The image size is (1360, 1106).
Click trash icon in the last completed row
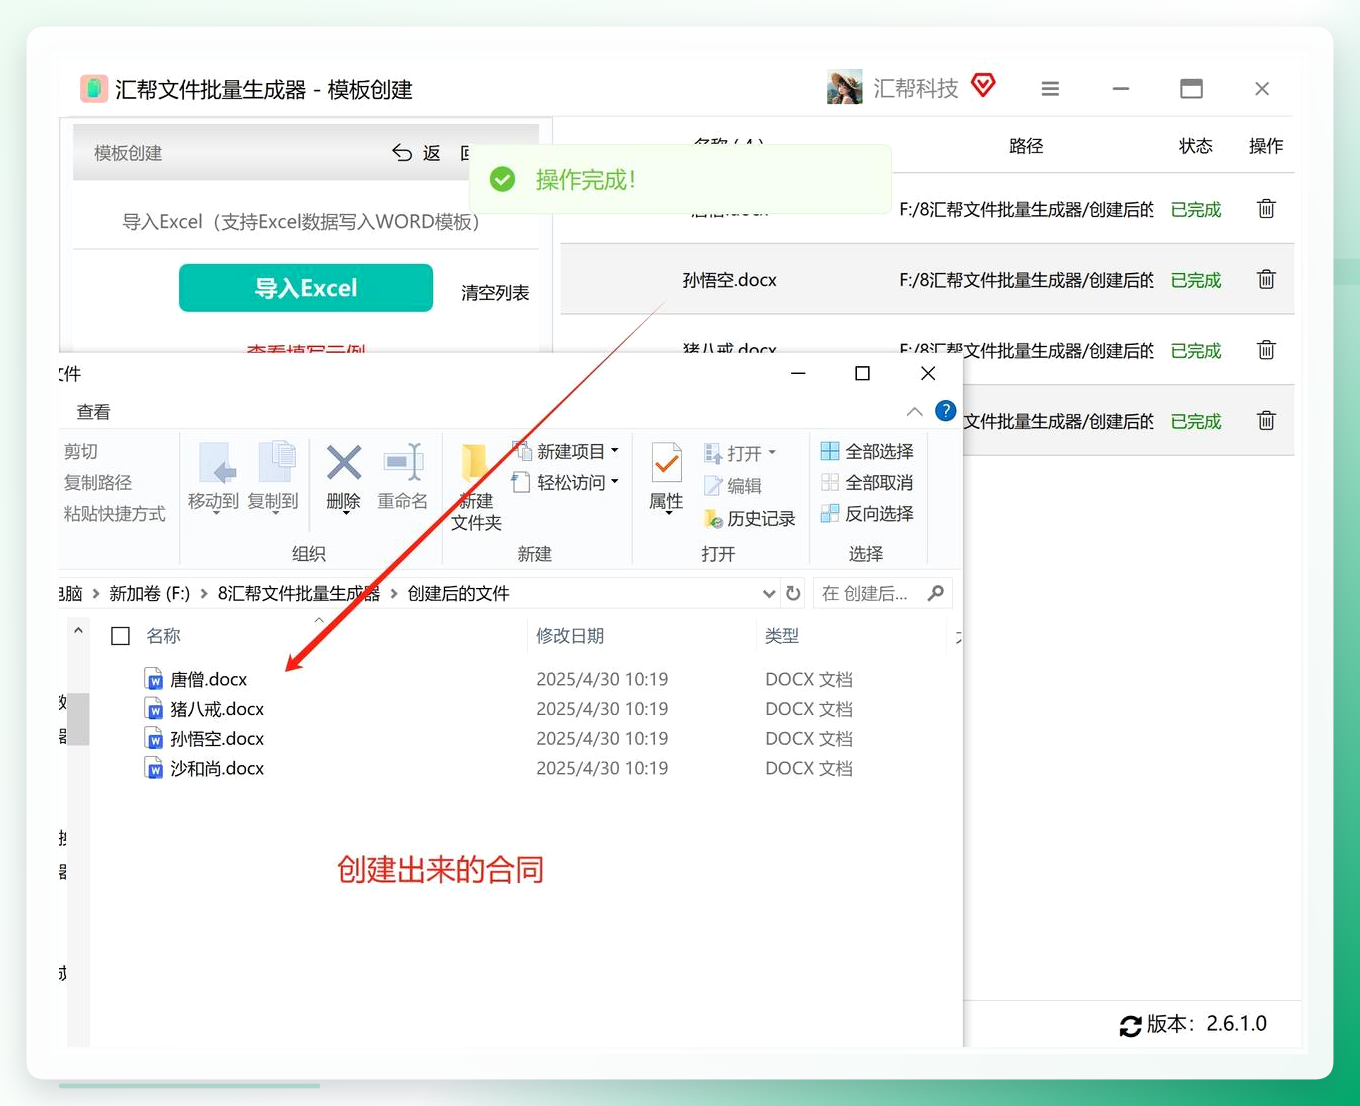click(1266, 421)
